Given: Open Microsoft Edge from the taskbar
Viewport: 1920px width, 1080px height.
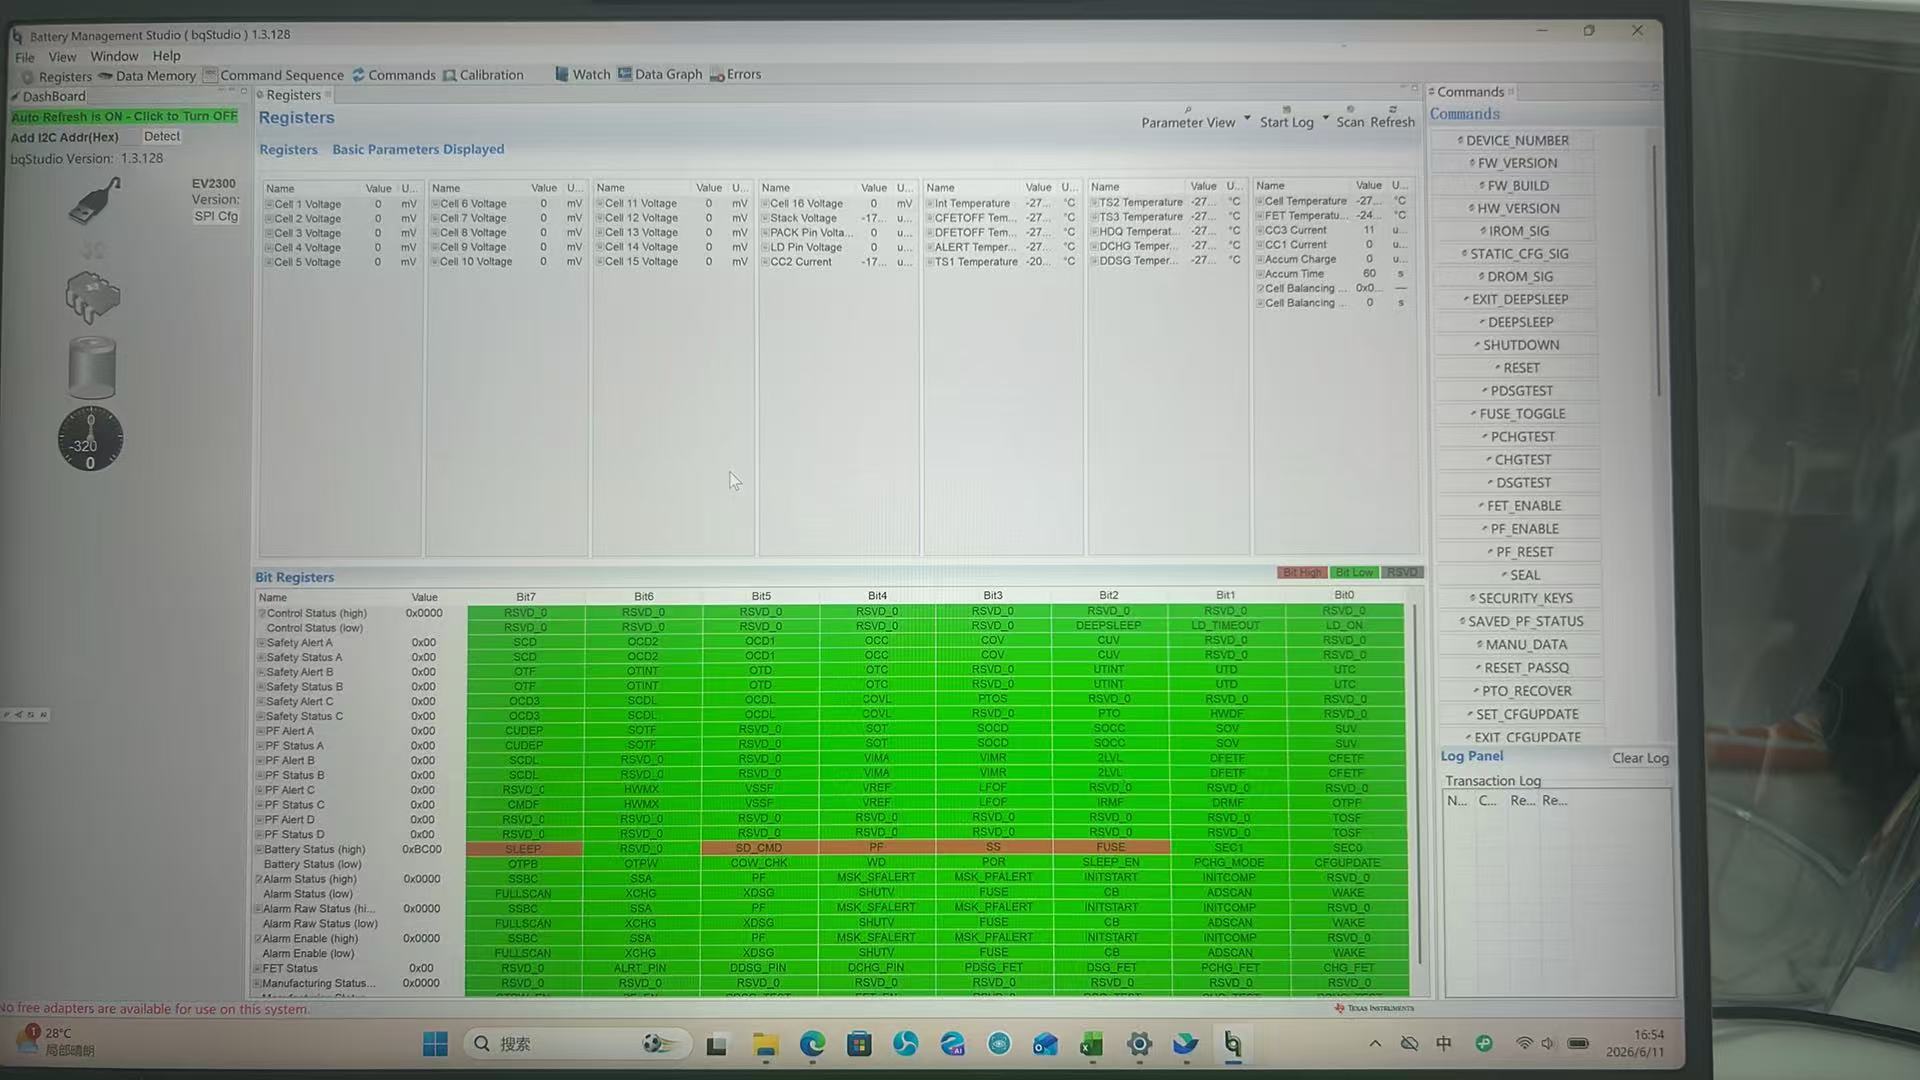Looking at the screenshot, I should coord(812,1045).
